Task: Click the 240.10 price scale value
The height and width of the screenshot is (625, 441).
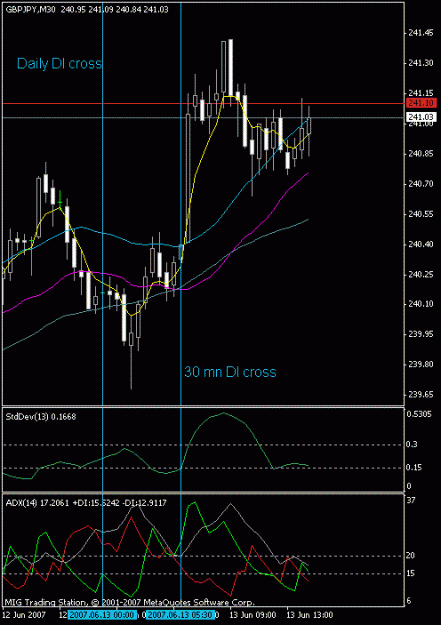Action: (x=421, y=304)
